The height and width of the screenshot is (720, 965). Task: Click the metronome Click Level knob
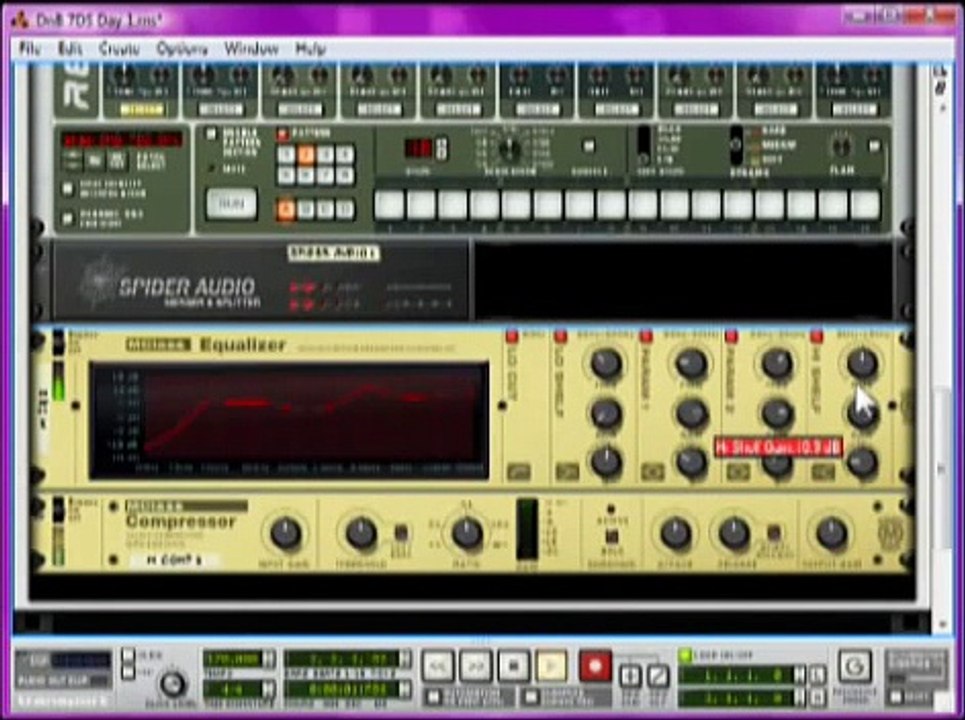tap(173, 684)
